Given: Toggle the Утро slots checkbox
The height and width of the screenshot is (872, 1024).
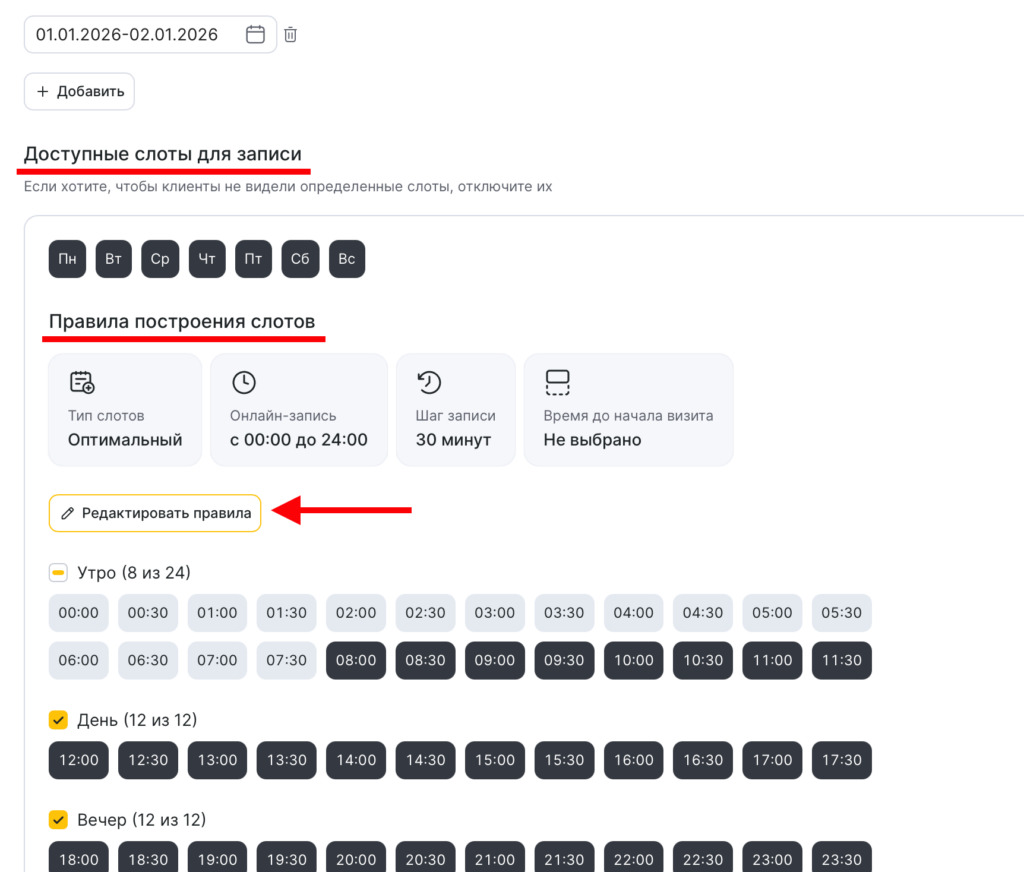Looking at the screenshot, I should click(58, 573).
